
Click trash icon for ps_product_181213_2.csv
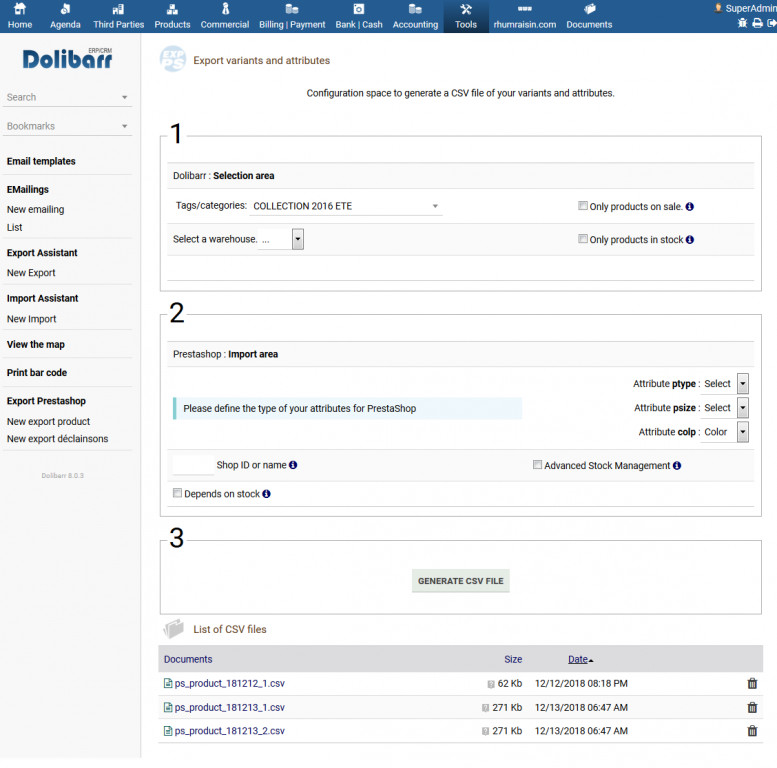pos(752,731)
